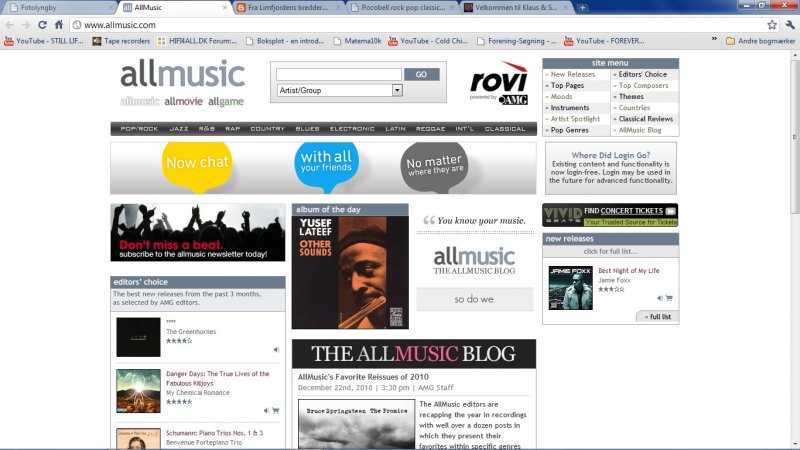The image size is (800, 450).
Task: Open R&B genre in nav bar
Action: [207, 129]
